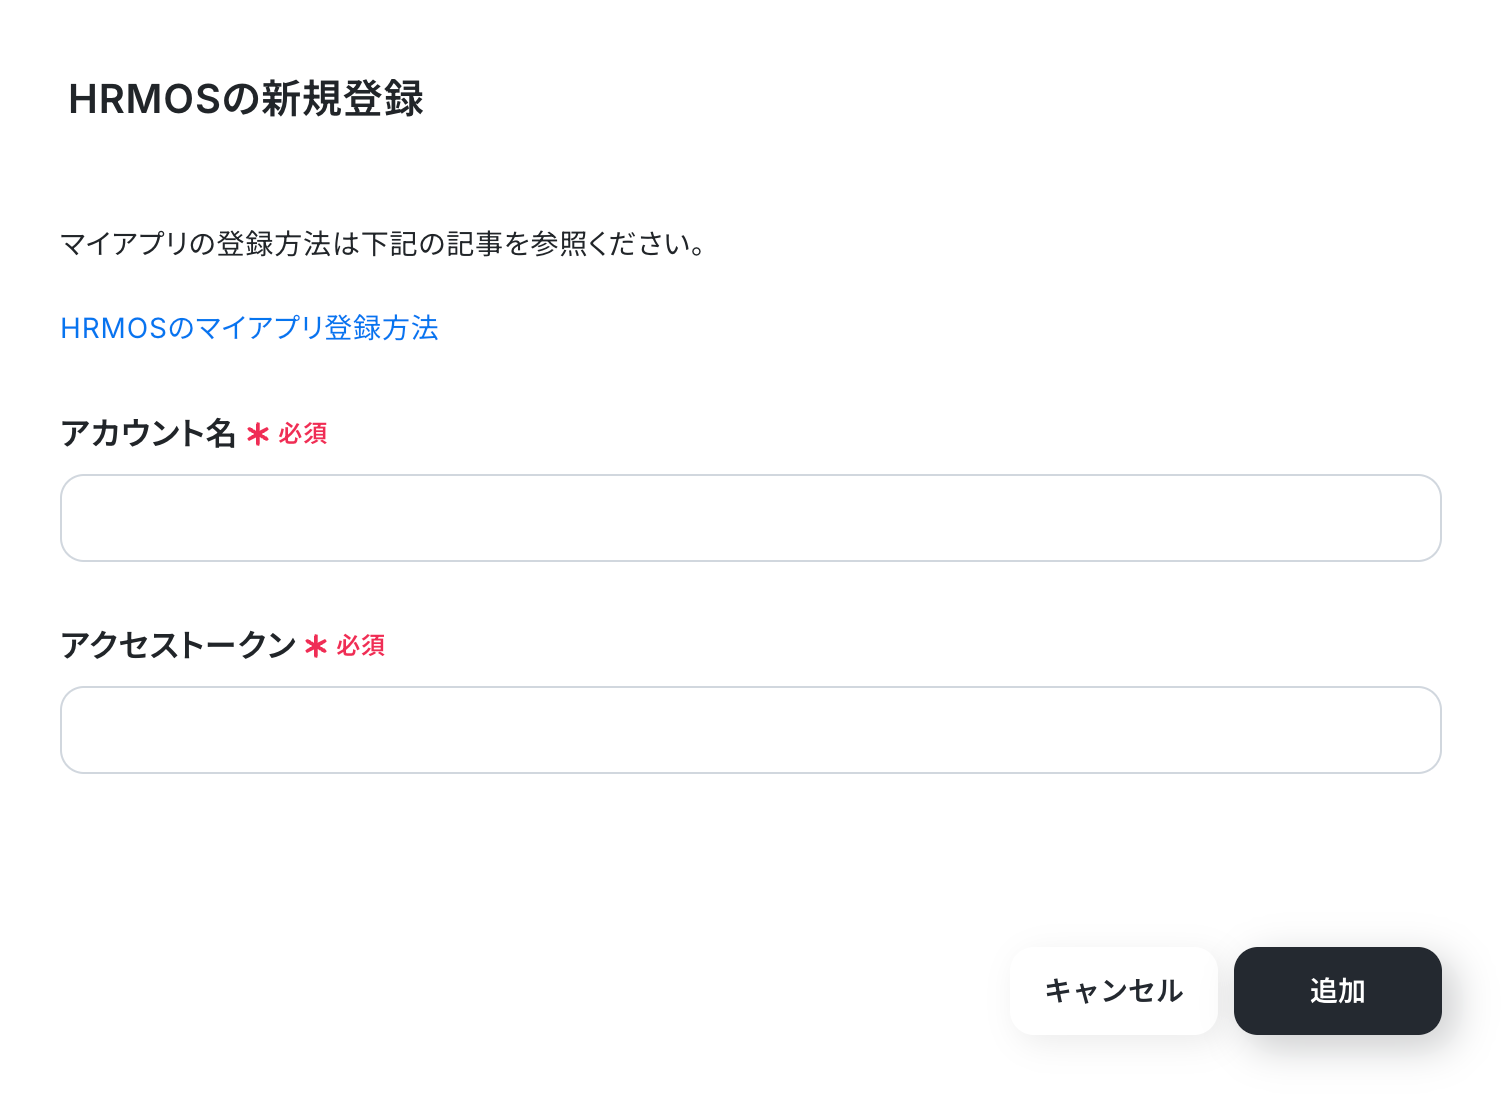This screenshot has width=1506, height=1100.
Task: Focus the text box for account name
Action: 750,518
